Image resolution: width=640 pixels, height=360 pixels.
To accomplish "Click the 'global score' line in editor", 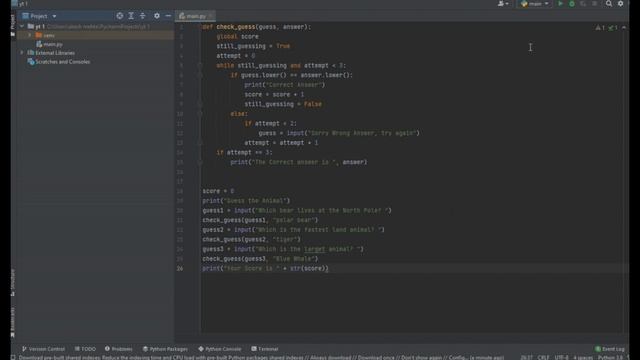I will pos(237,37).
